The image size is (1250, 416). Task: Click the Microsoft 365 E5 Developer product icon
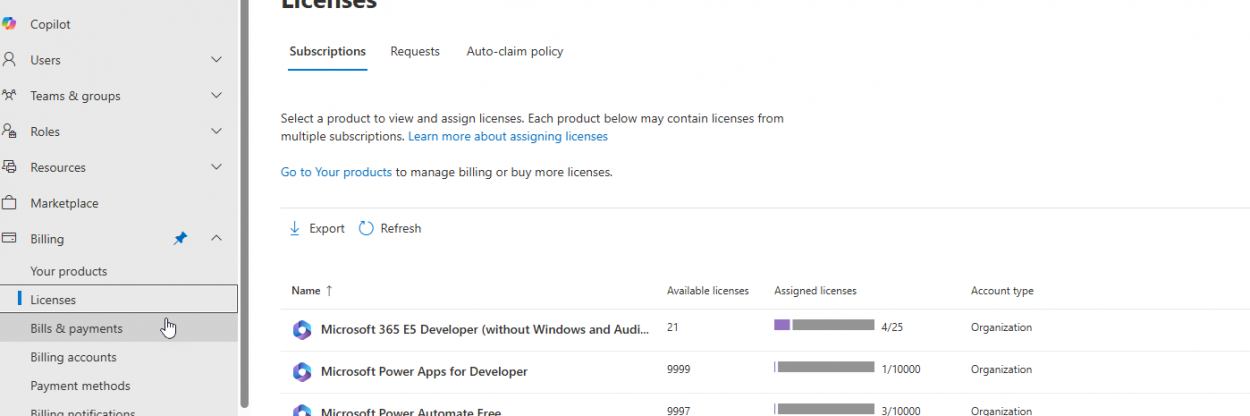pos(302,329)
